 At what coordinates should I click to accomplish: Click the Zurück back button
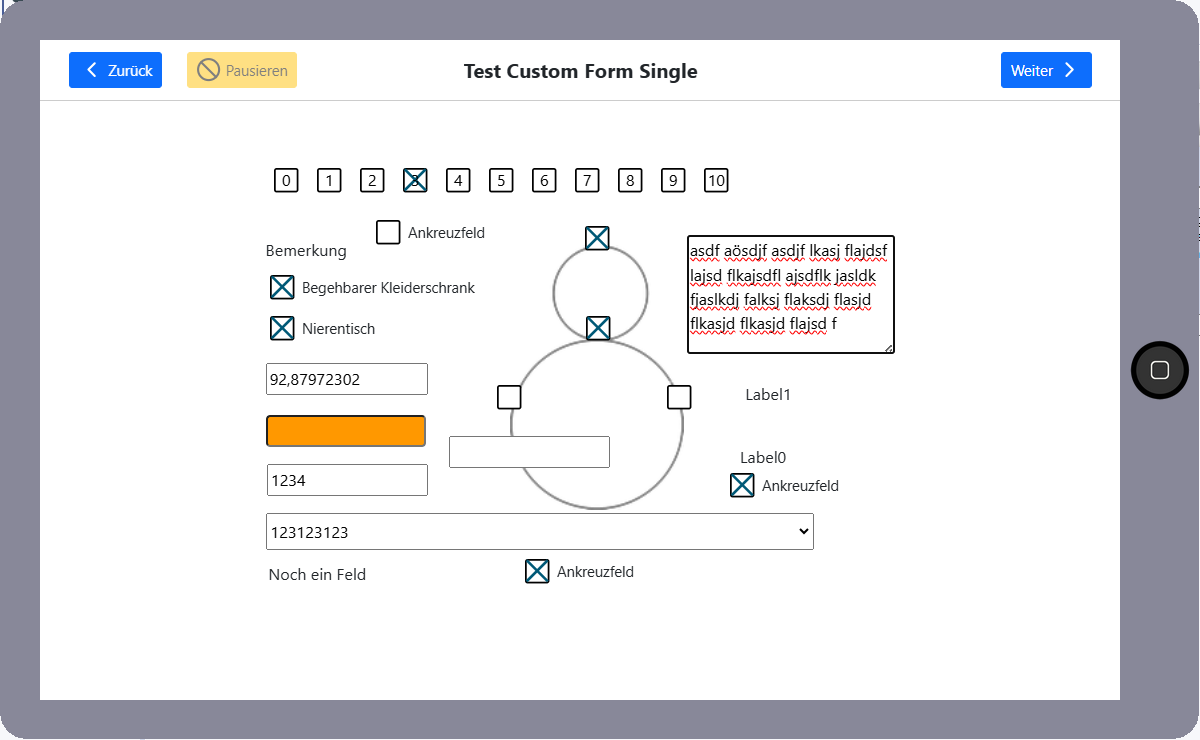115,70
